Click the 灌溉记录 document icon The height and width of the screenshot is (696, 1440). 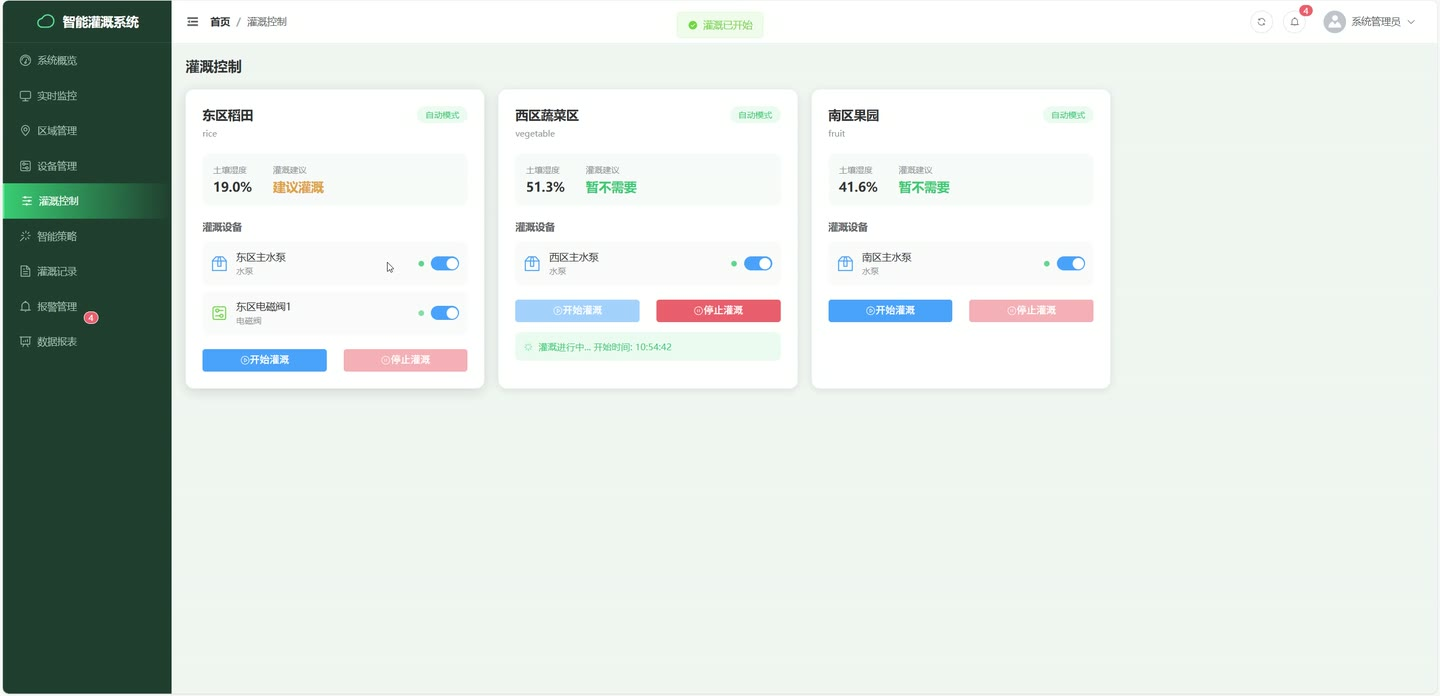pos(26,271)
